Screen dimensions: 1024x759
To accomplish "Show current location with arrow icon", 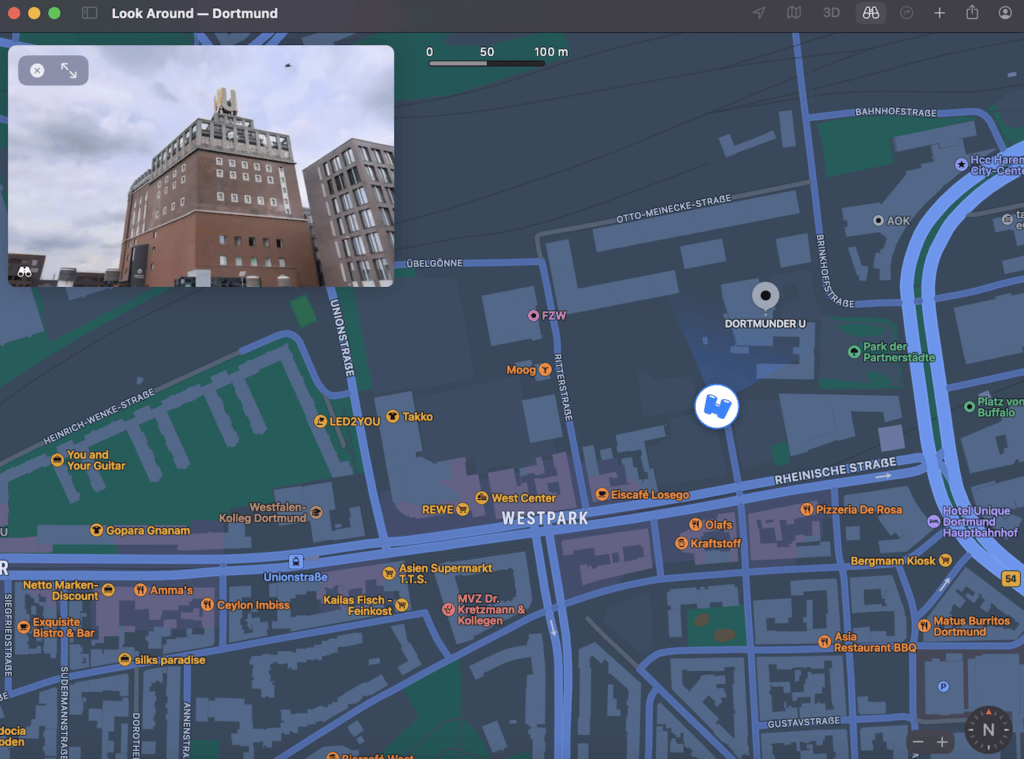I will [759, 13].
